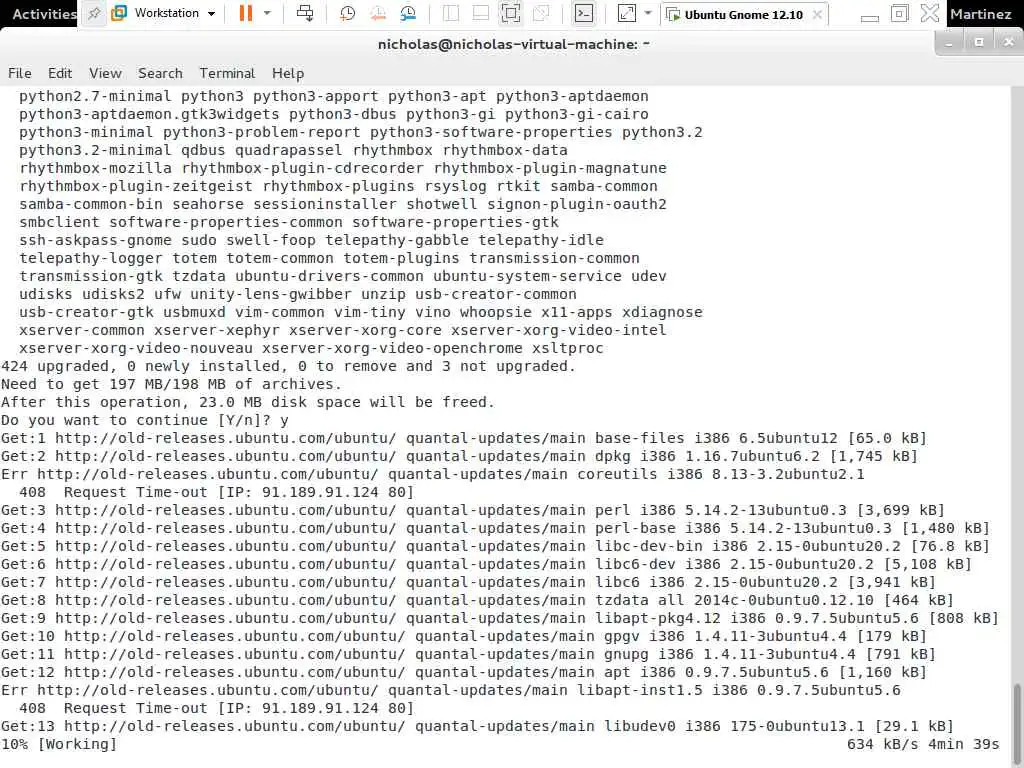
Task: Enter full screen mode
Action: 511,13
